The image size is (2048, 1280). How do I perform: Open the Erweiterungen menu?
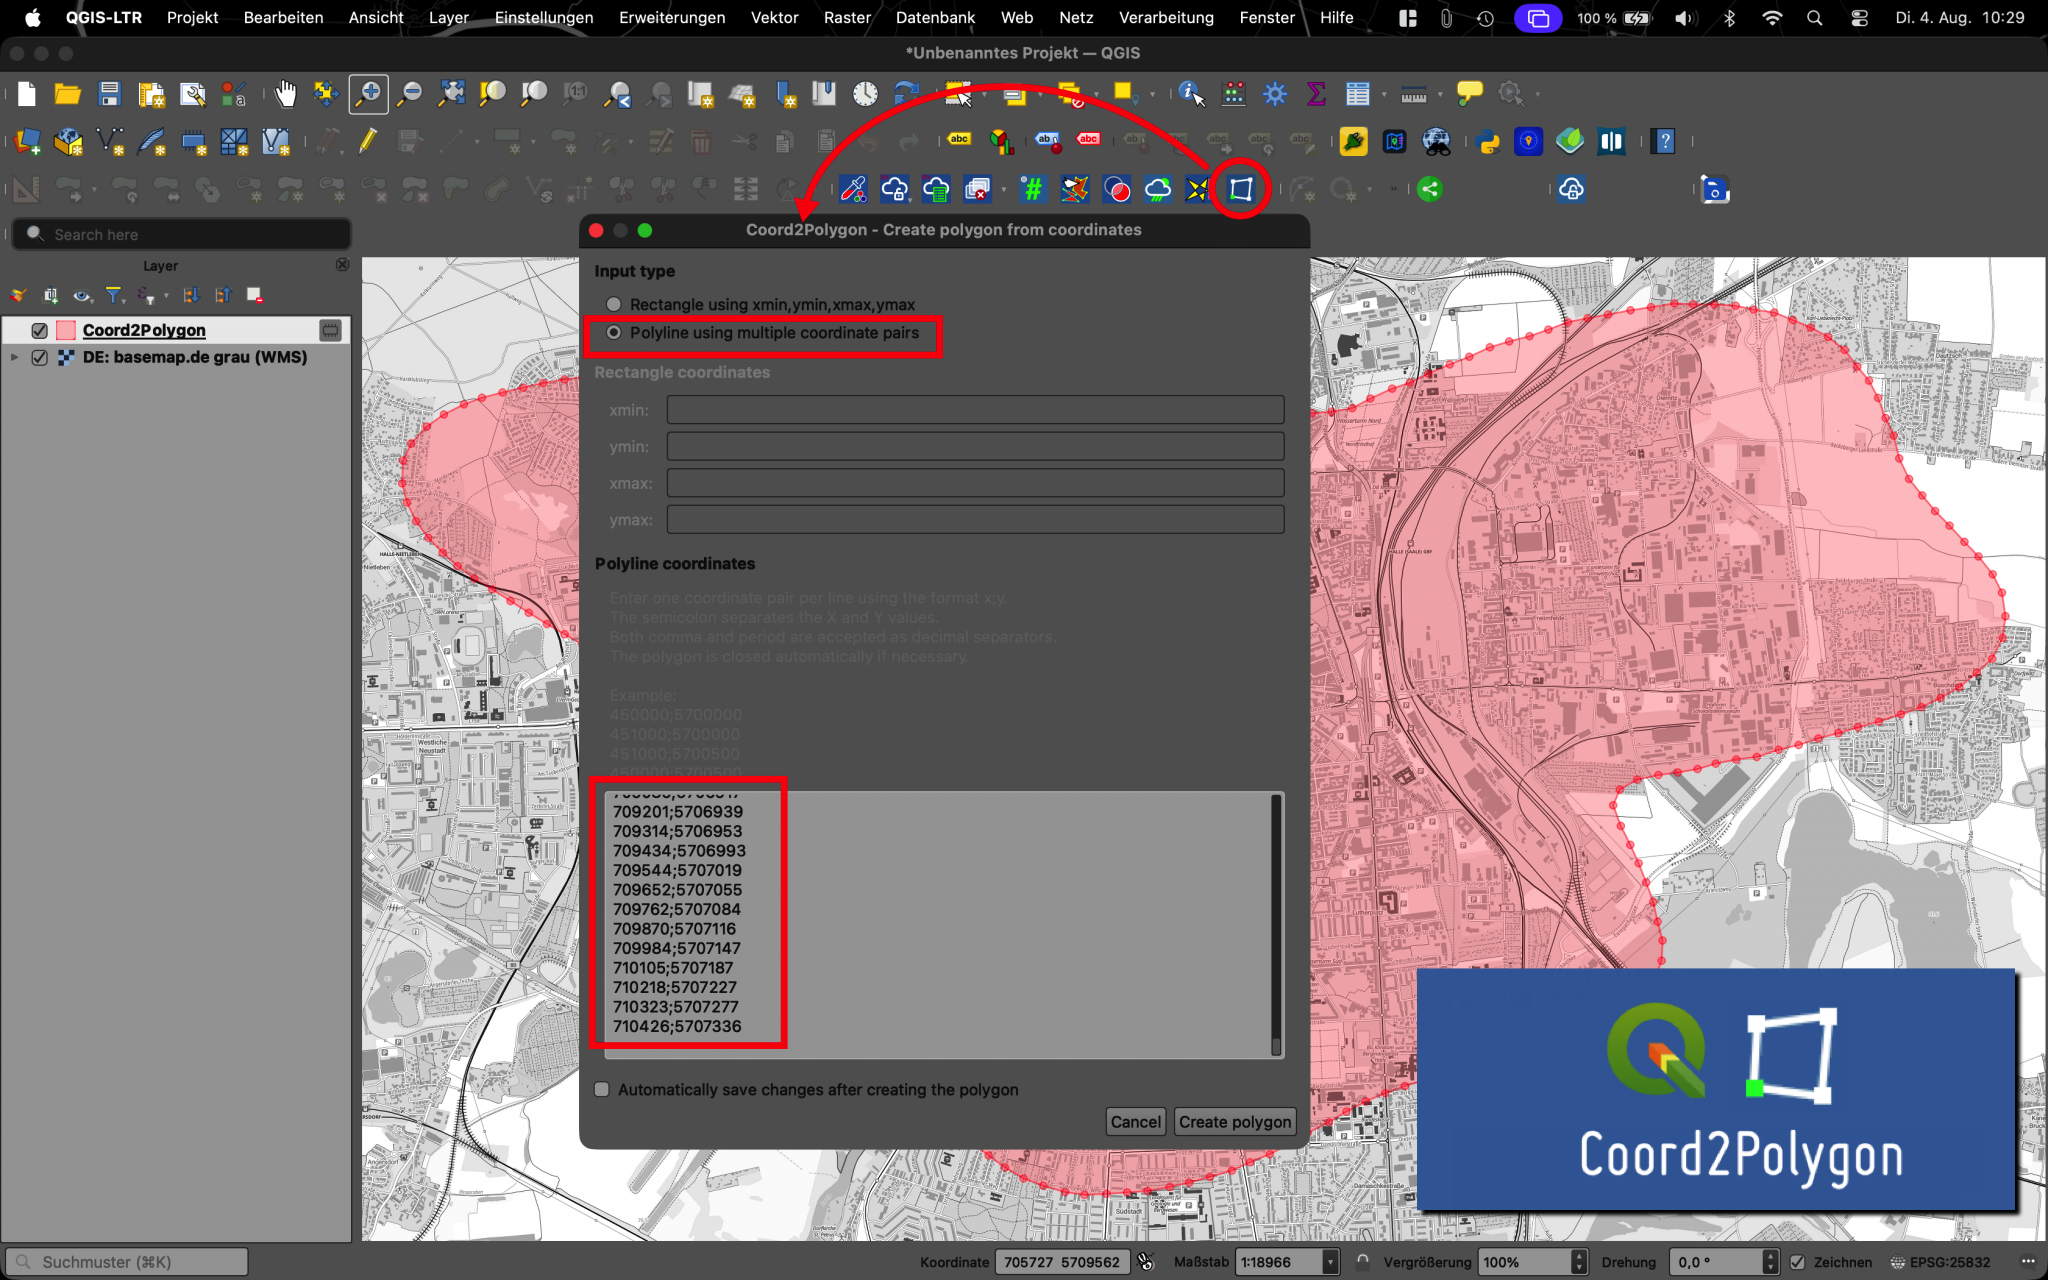pyautogui.click(x=672, y=17)
